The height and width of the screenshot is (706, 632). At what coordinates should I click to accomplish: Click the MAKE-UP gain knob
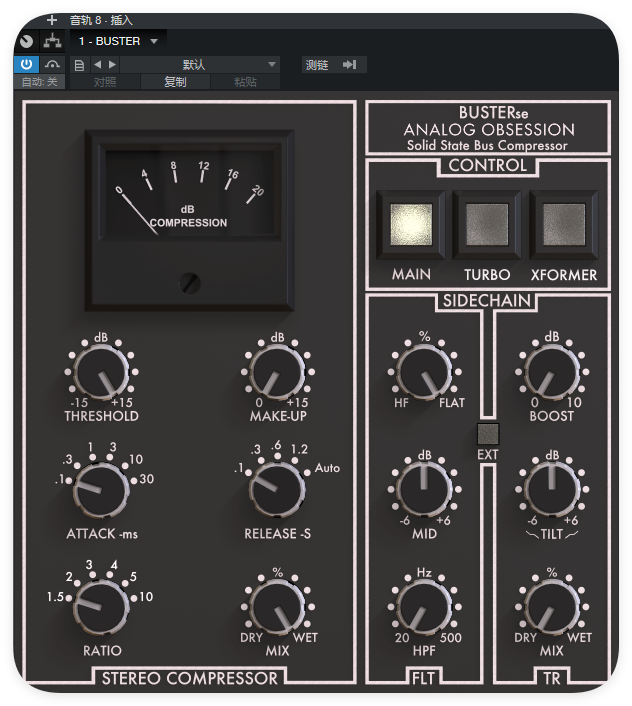(278, 372)
